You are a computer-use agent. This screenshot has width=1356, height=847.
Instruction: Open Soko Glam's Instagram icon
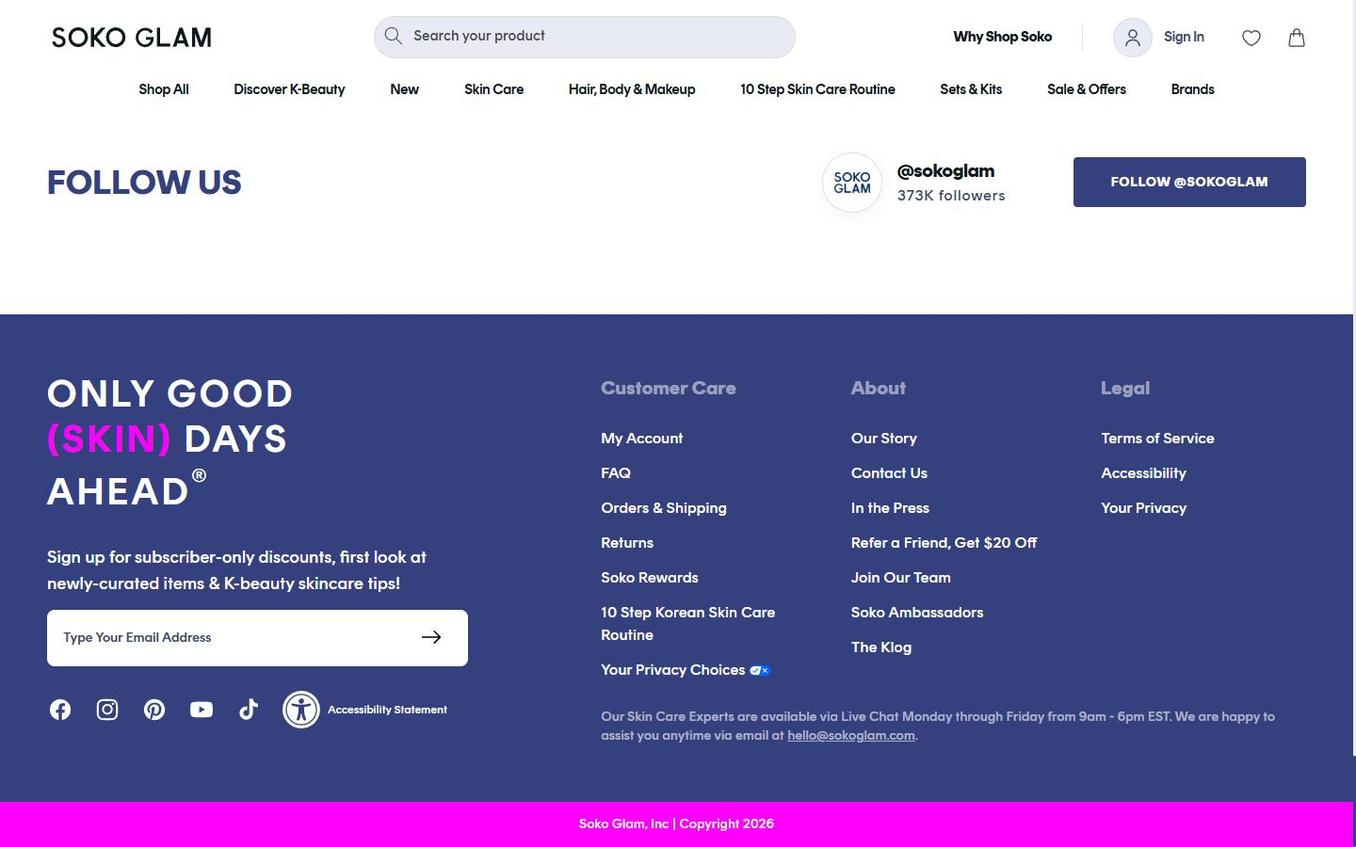click(107, 710)
